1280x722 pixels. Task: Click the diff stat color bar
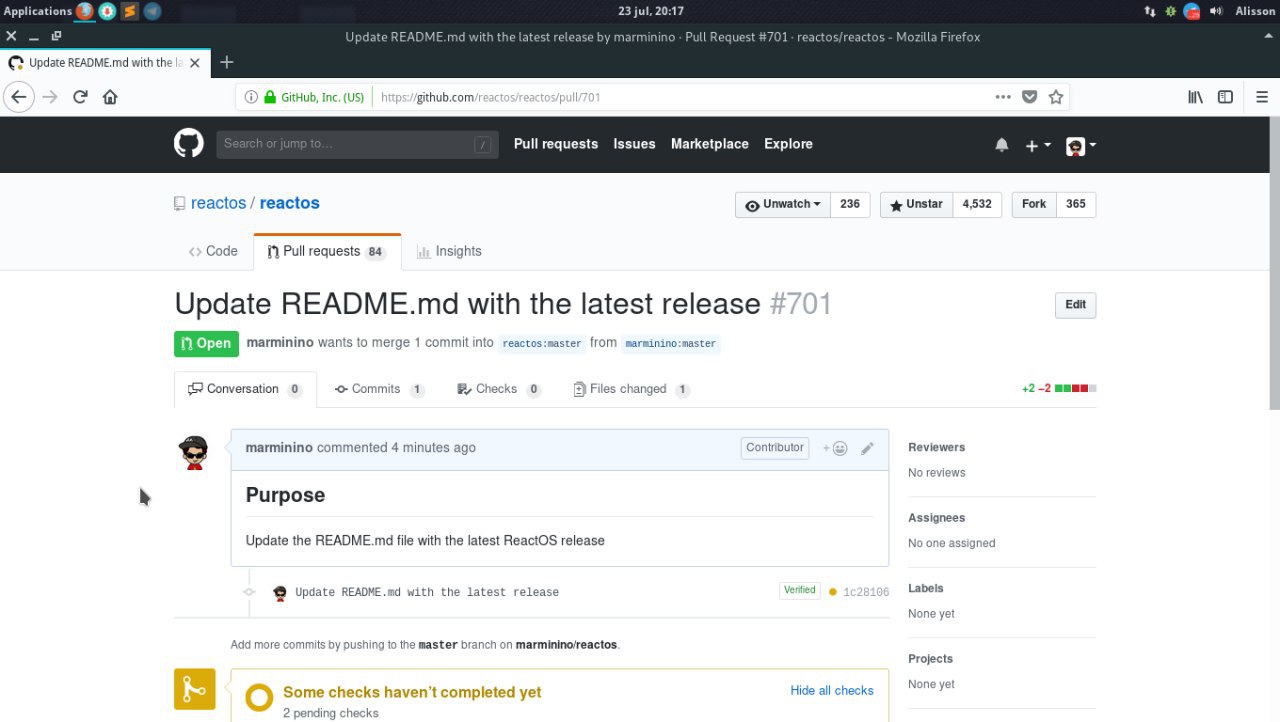point(1075,388)
